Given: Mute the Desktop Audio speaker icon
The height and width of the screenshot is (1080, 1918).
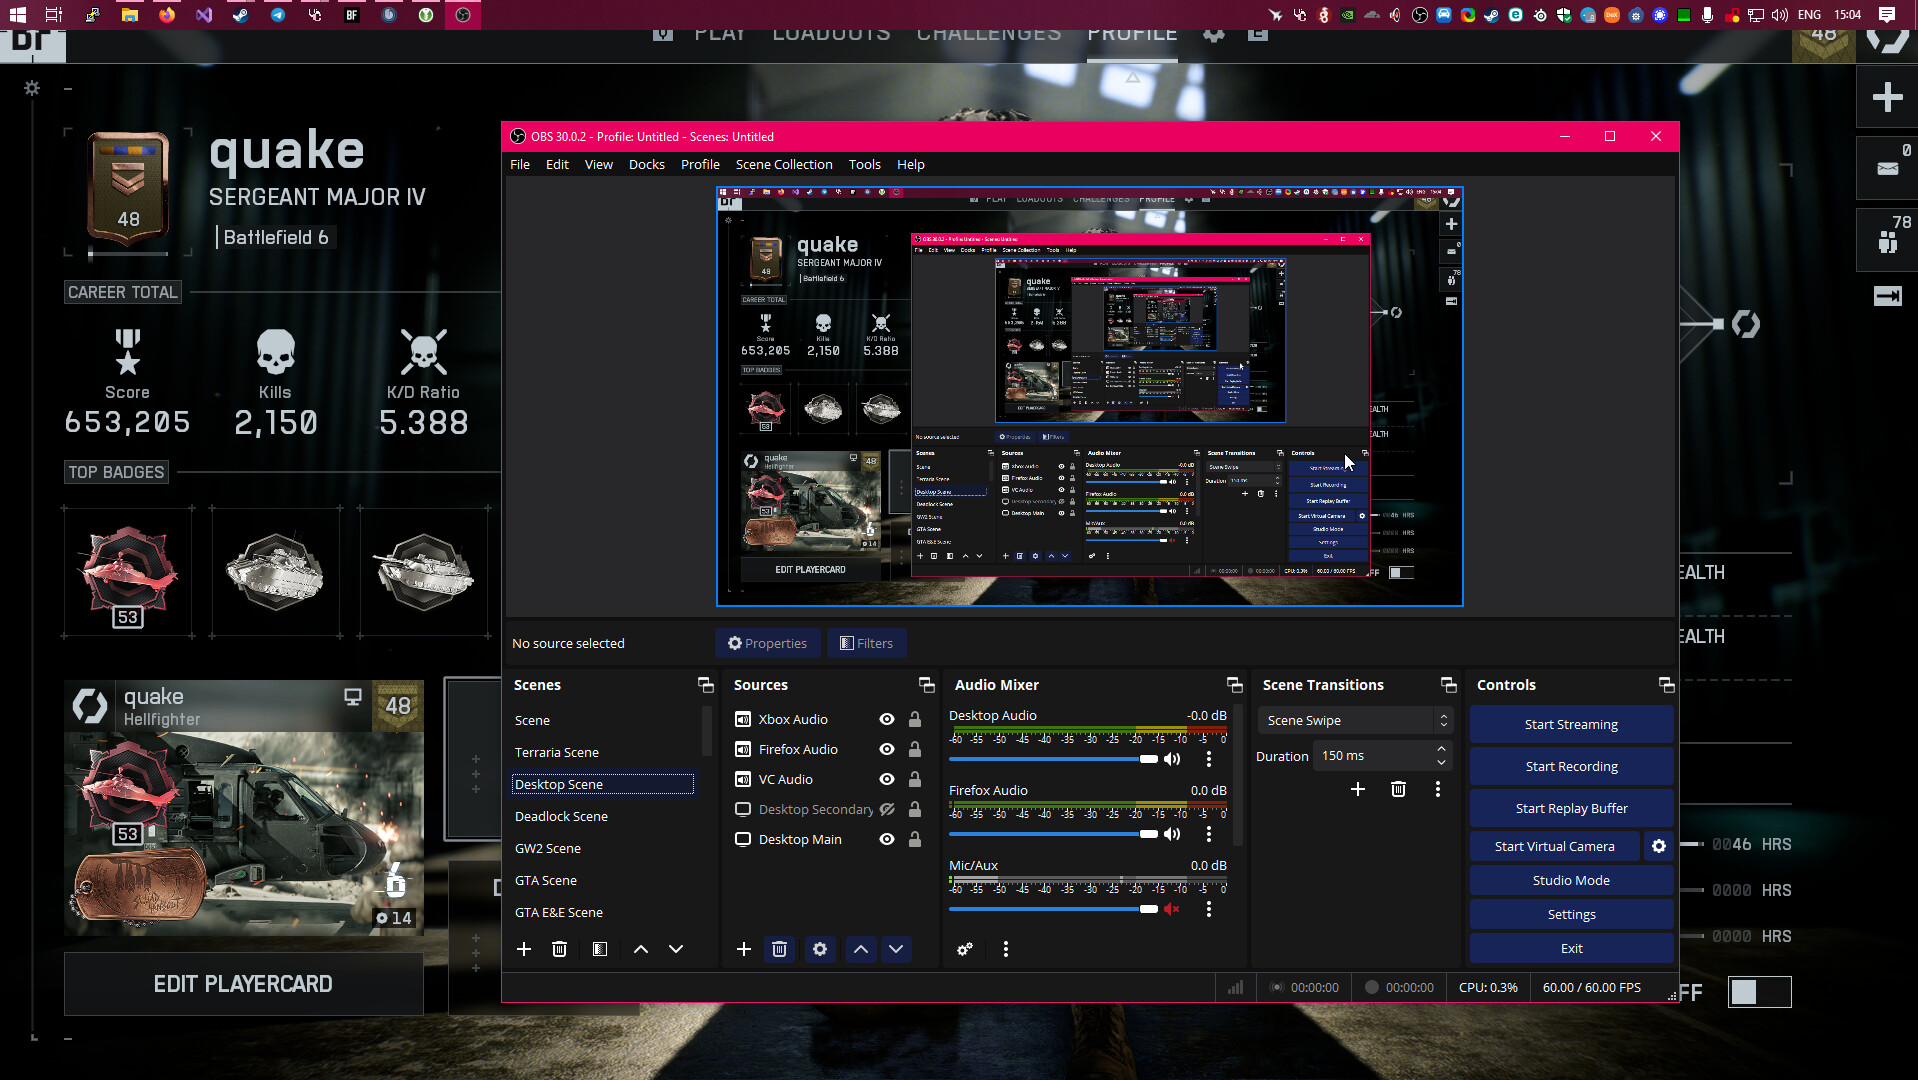Looking at the screenshot, I should coord(1172,759).
